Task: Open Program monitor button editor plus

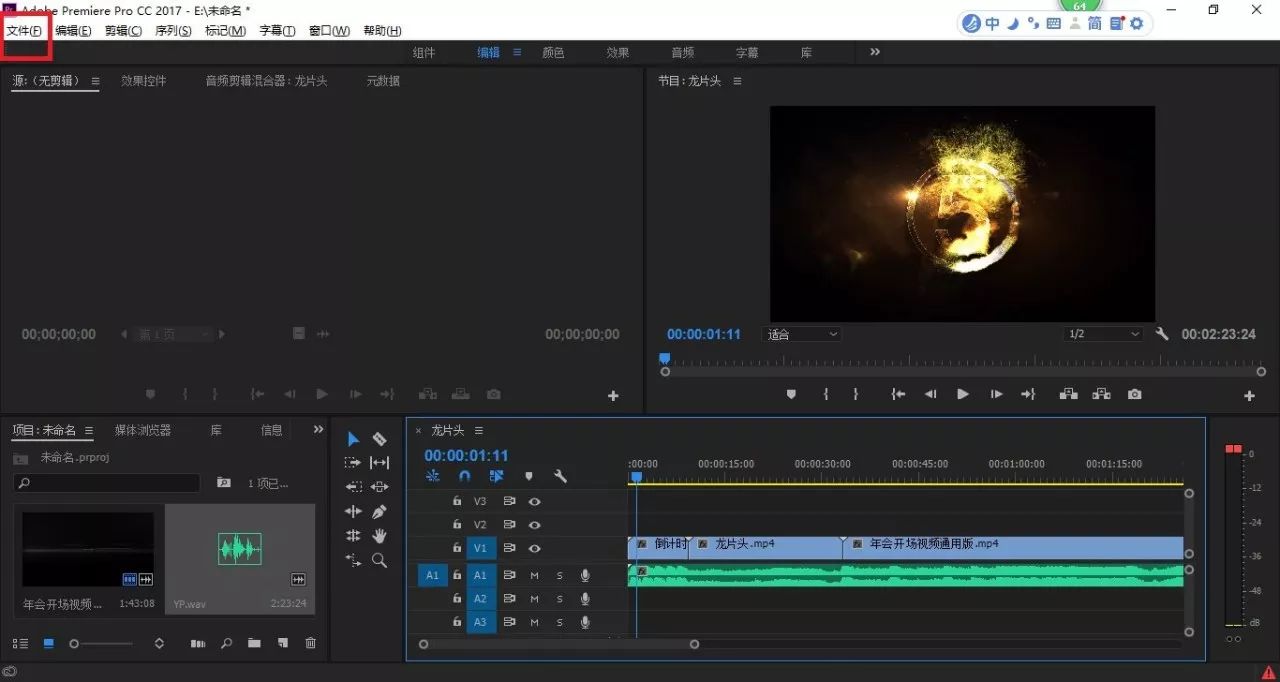Action: pos(1249,396)
